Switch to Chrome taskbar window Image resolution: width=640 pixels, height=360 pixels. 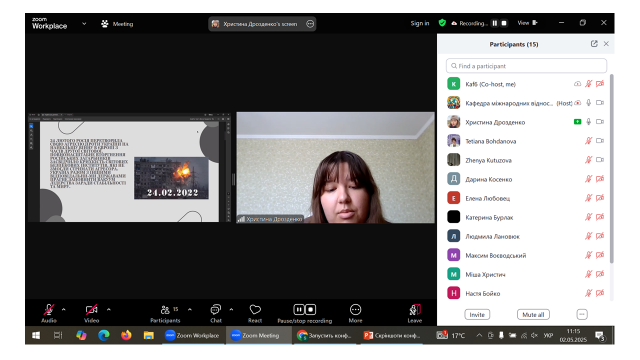pos(325,336)
